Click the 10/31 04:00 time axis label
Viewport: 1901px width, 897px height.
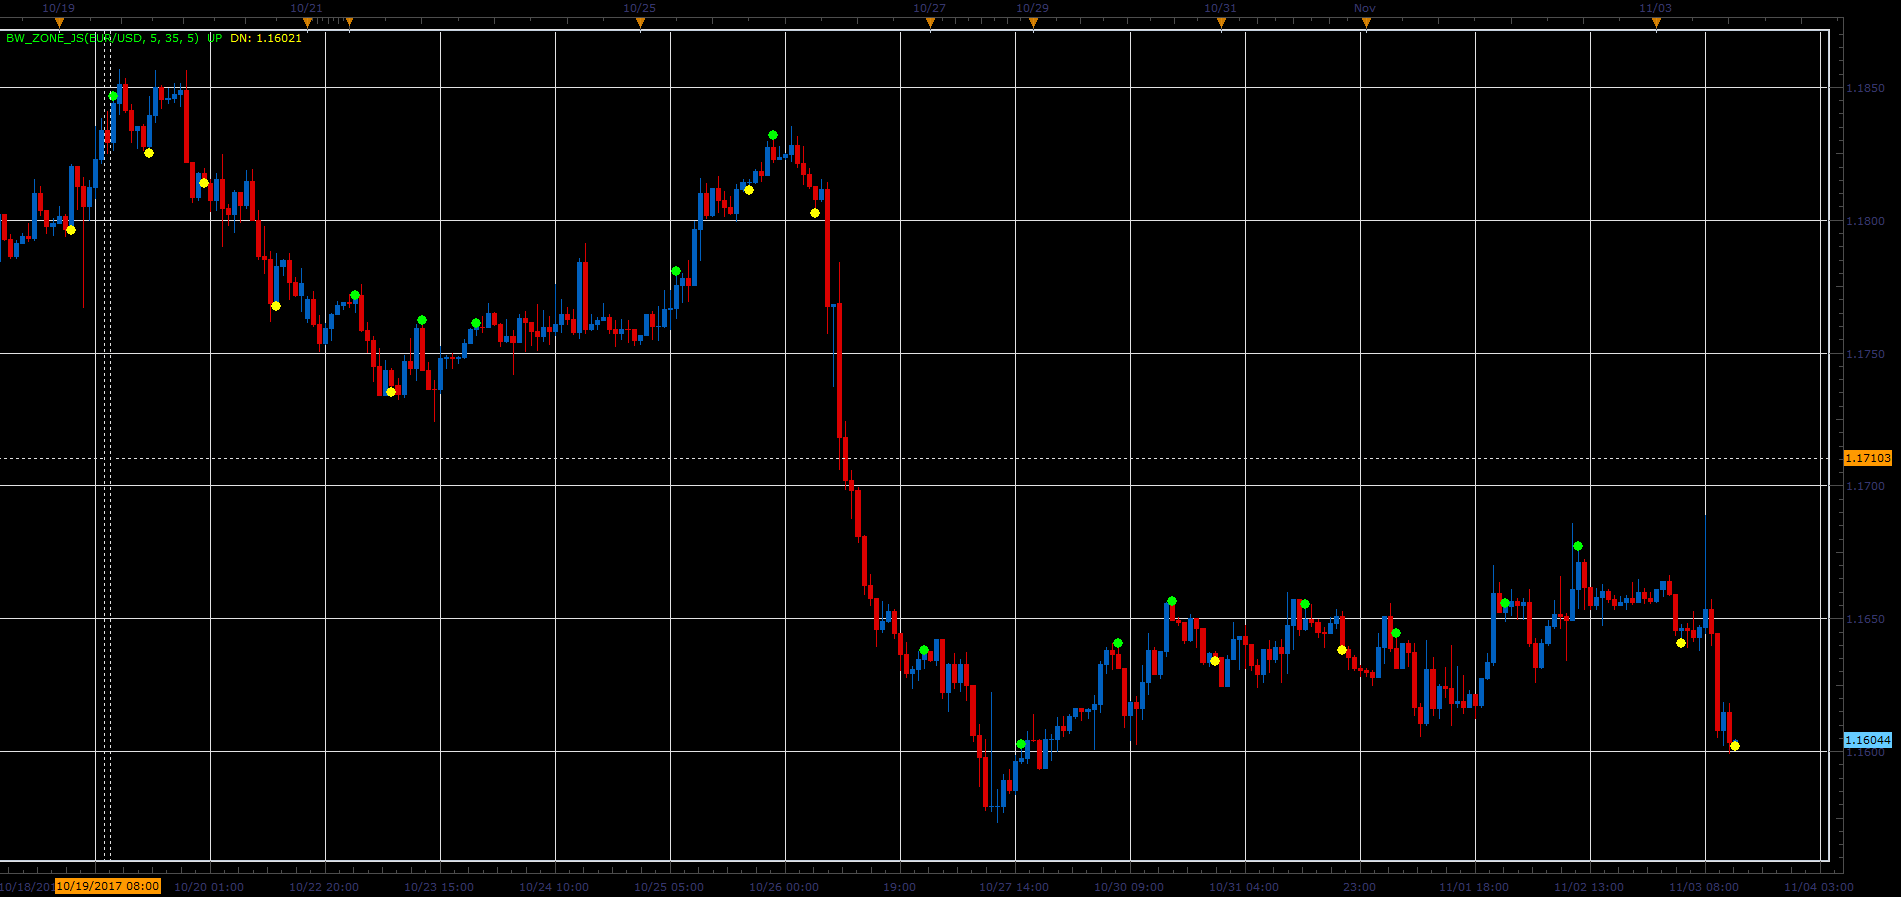point(1244,887)
